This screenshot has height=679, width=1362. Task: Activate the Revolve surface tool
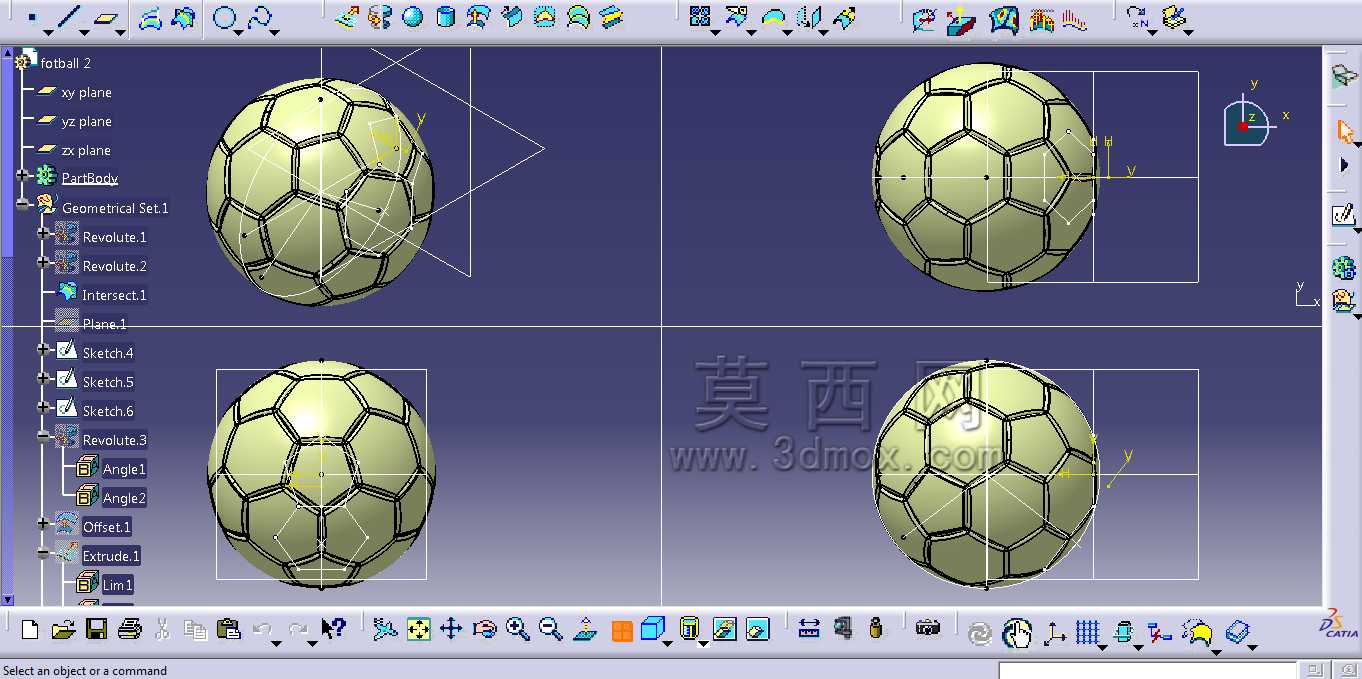pos(380,17)
